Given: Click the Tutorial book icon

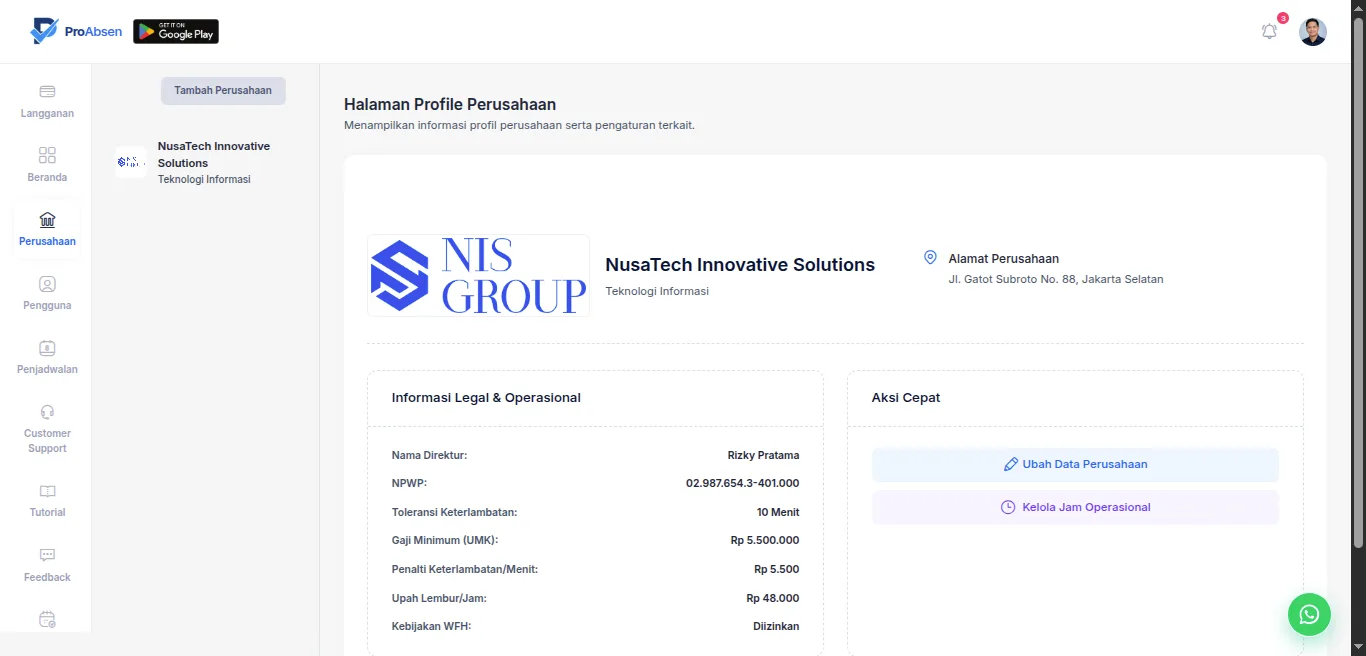Looking at the screenshot, I should 47,491.
